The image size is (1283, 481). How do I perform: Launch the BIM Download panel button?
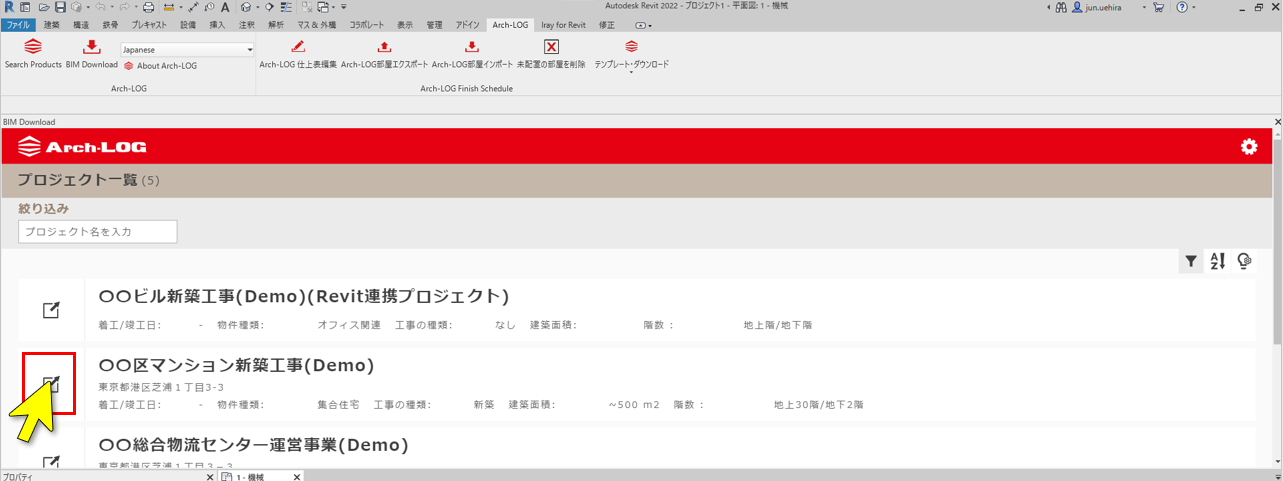(92, 54)
